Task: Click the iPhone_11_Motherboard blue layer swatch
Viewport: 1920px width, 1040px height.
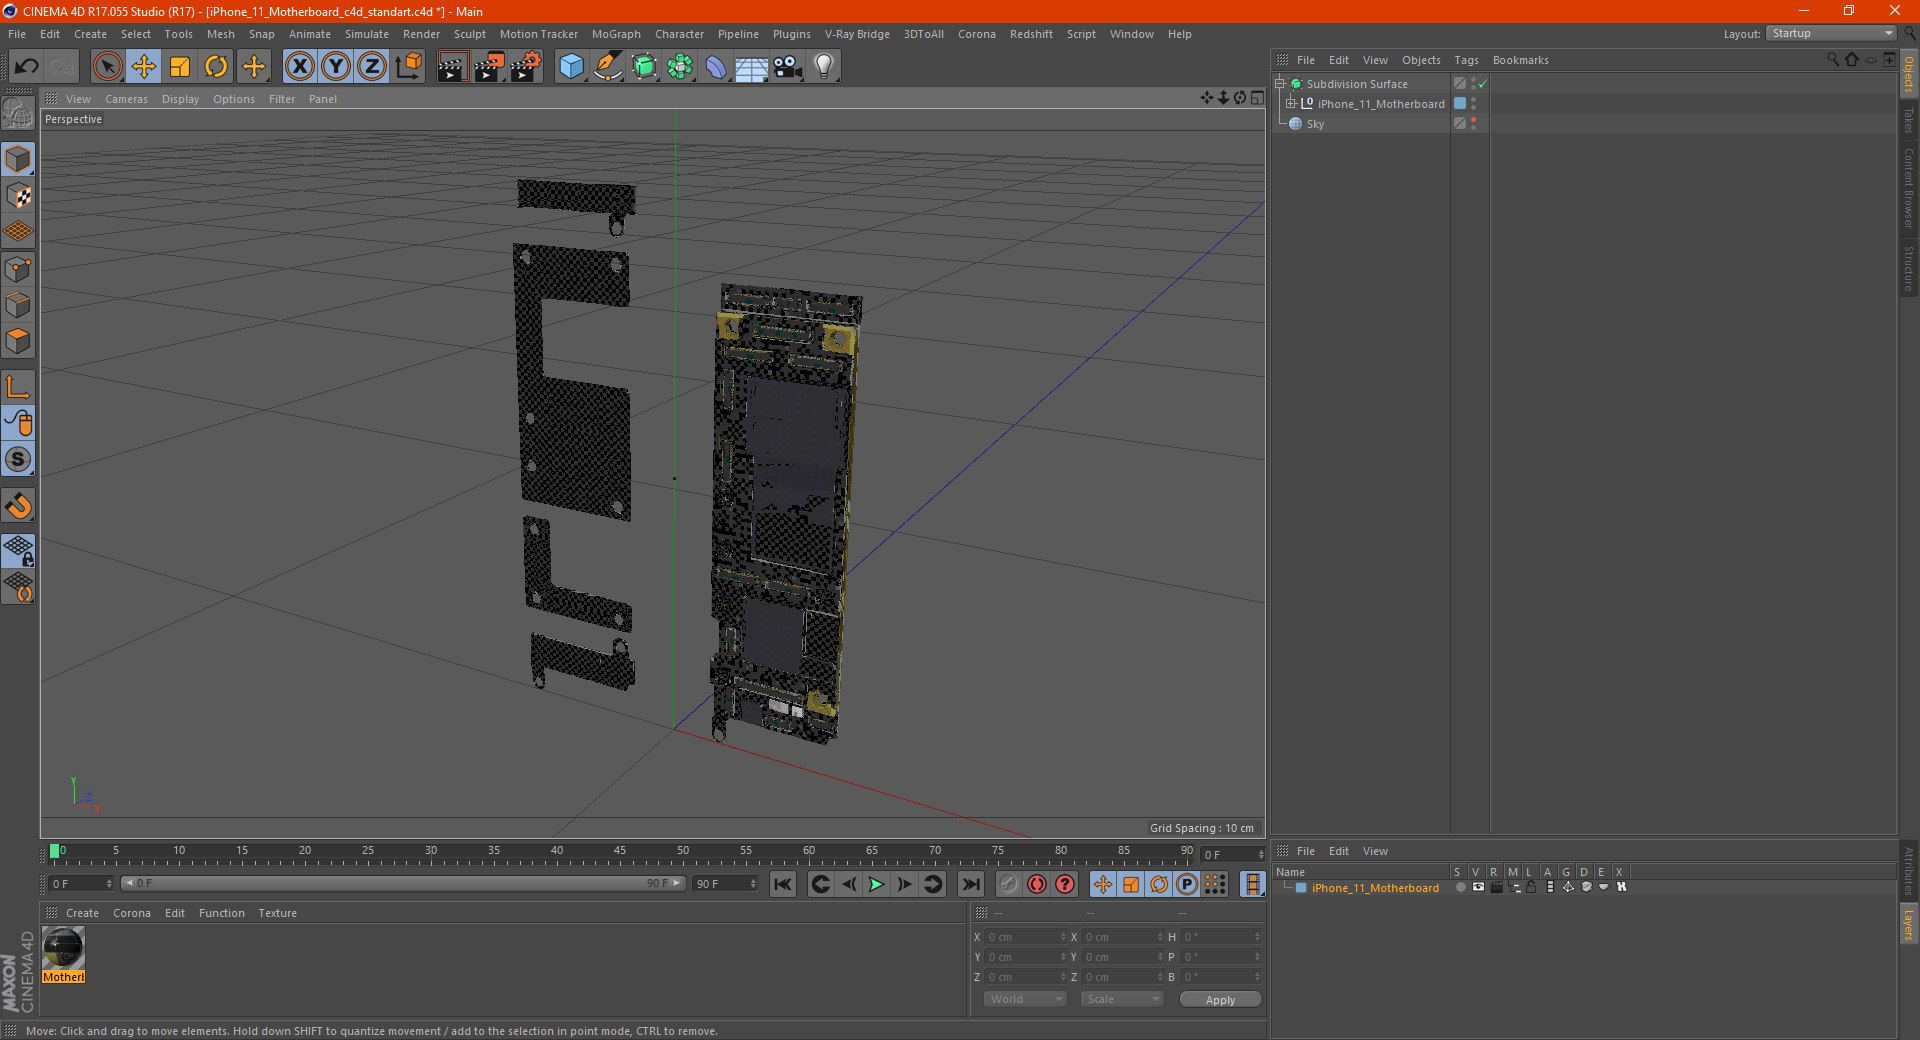Action: 1460,104
